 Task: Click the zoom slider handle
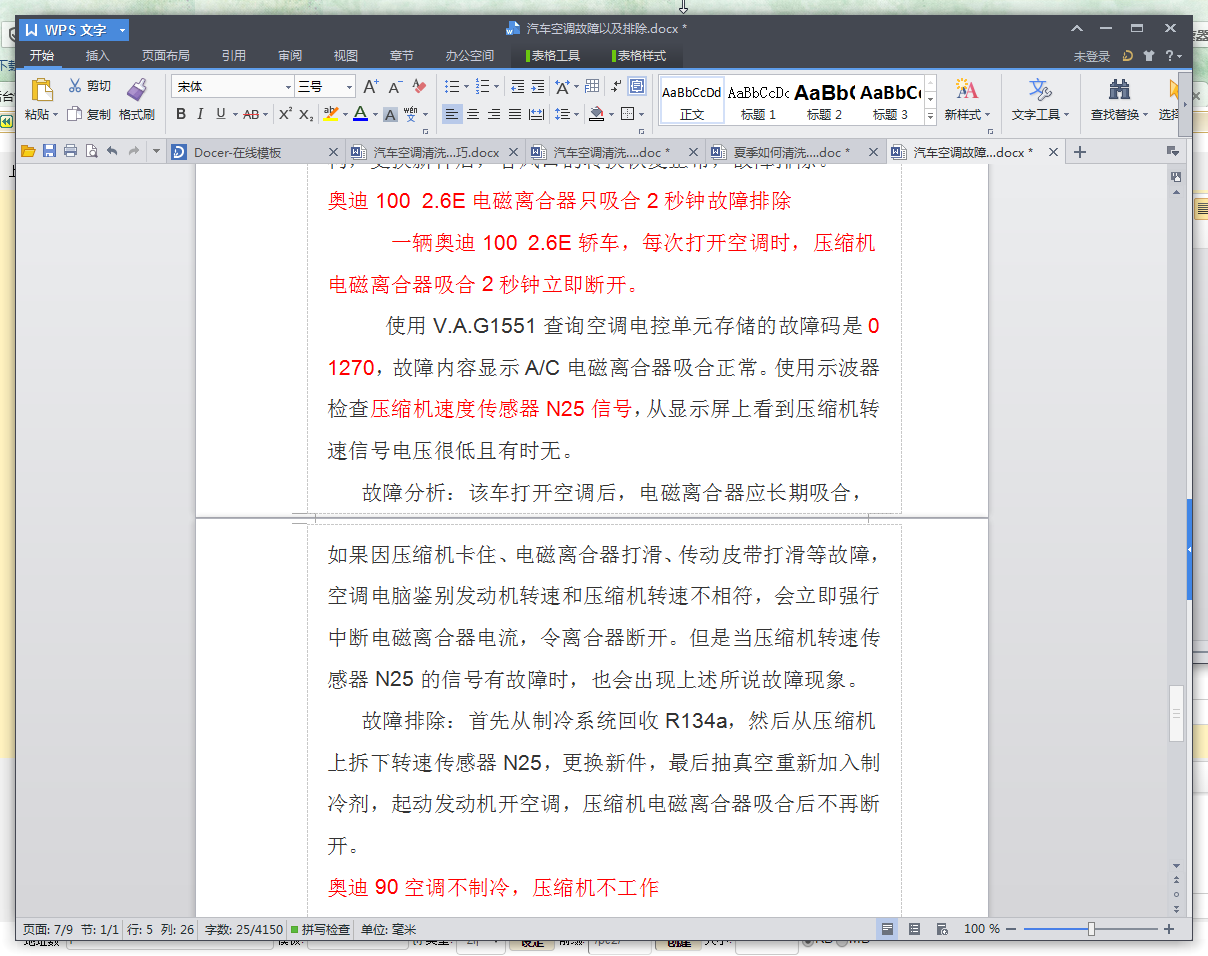click(x=1091, y=929)
